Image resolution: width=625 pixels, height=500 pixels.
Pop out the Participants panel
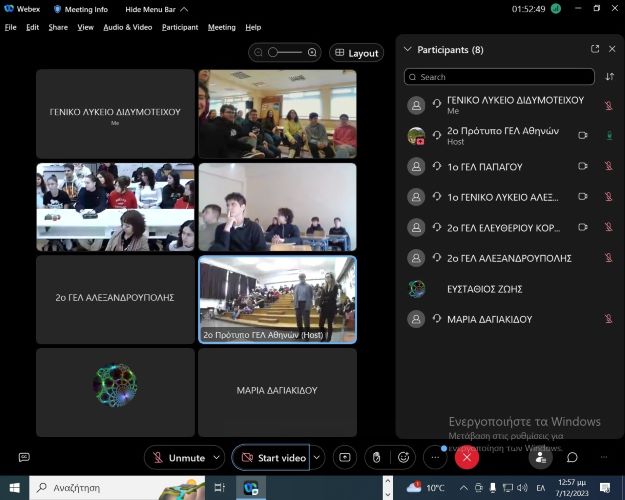point(595,49)
